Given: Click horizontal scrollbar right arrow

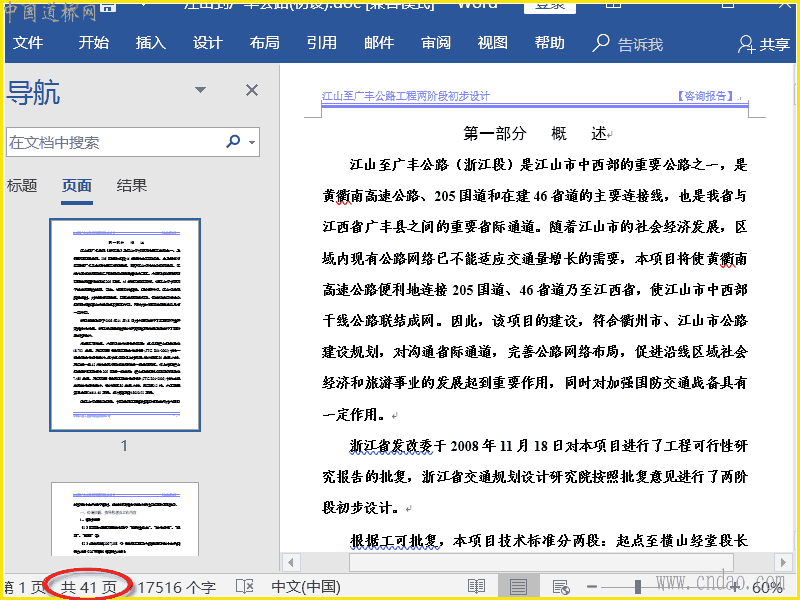Looking at the screenshot, I should 784,563.
